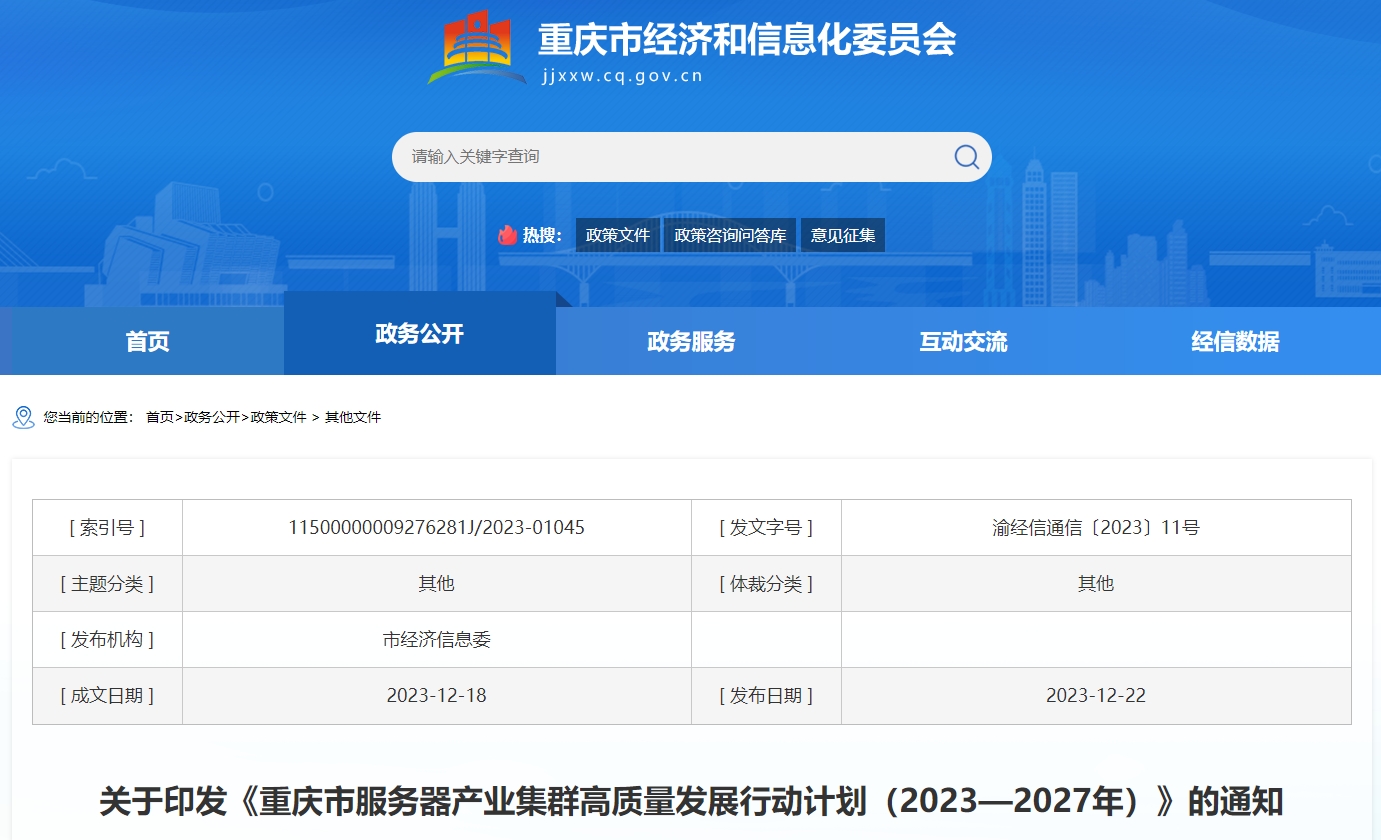1381x840 pixels.
Task: Click the 其他 value beside 主题分类
Action: click(x=437, y=584)
